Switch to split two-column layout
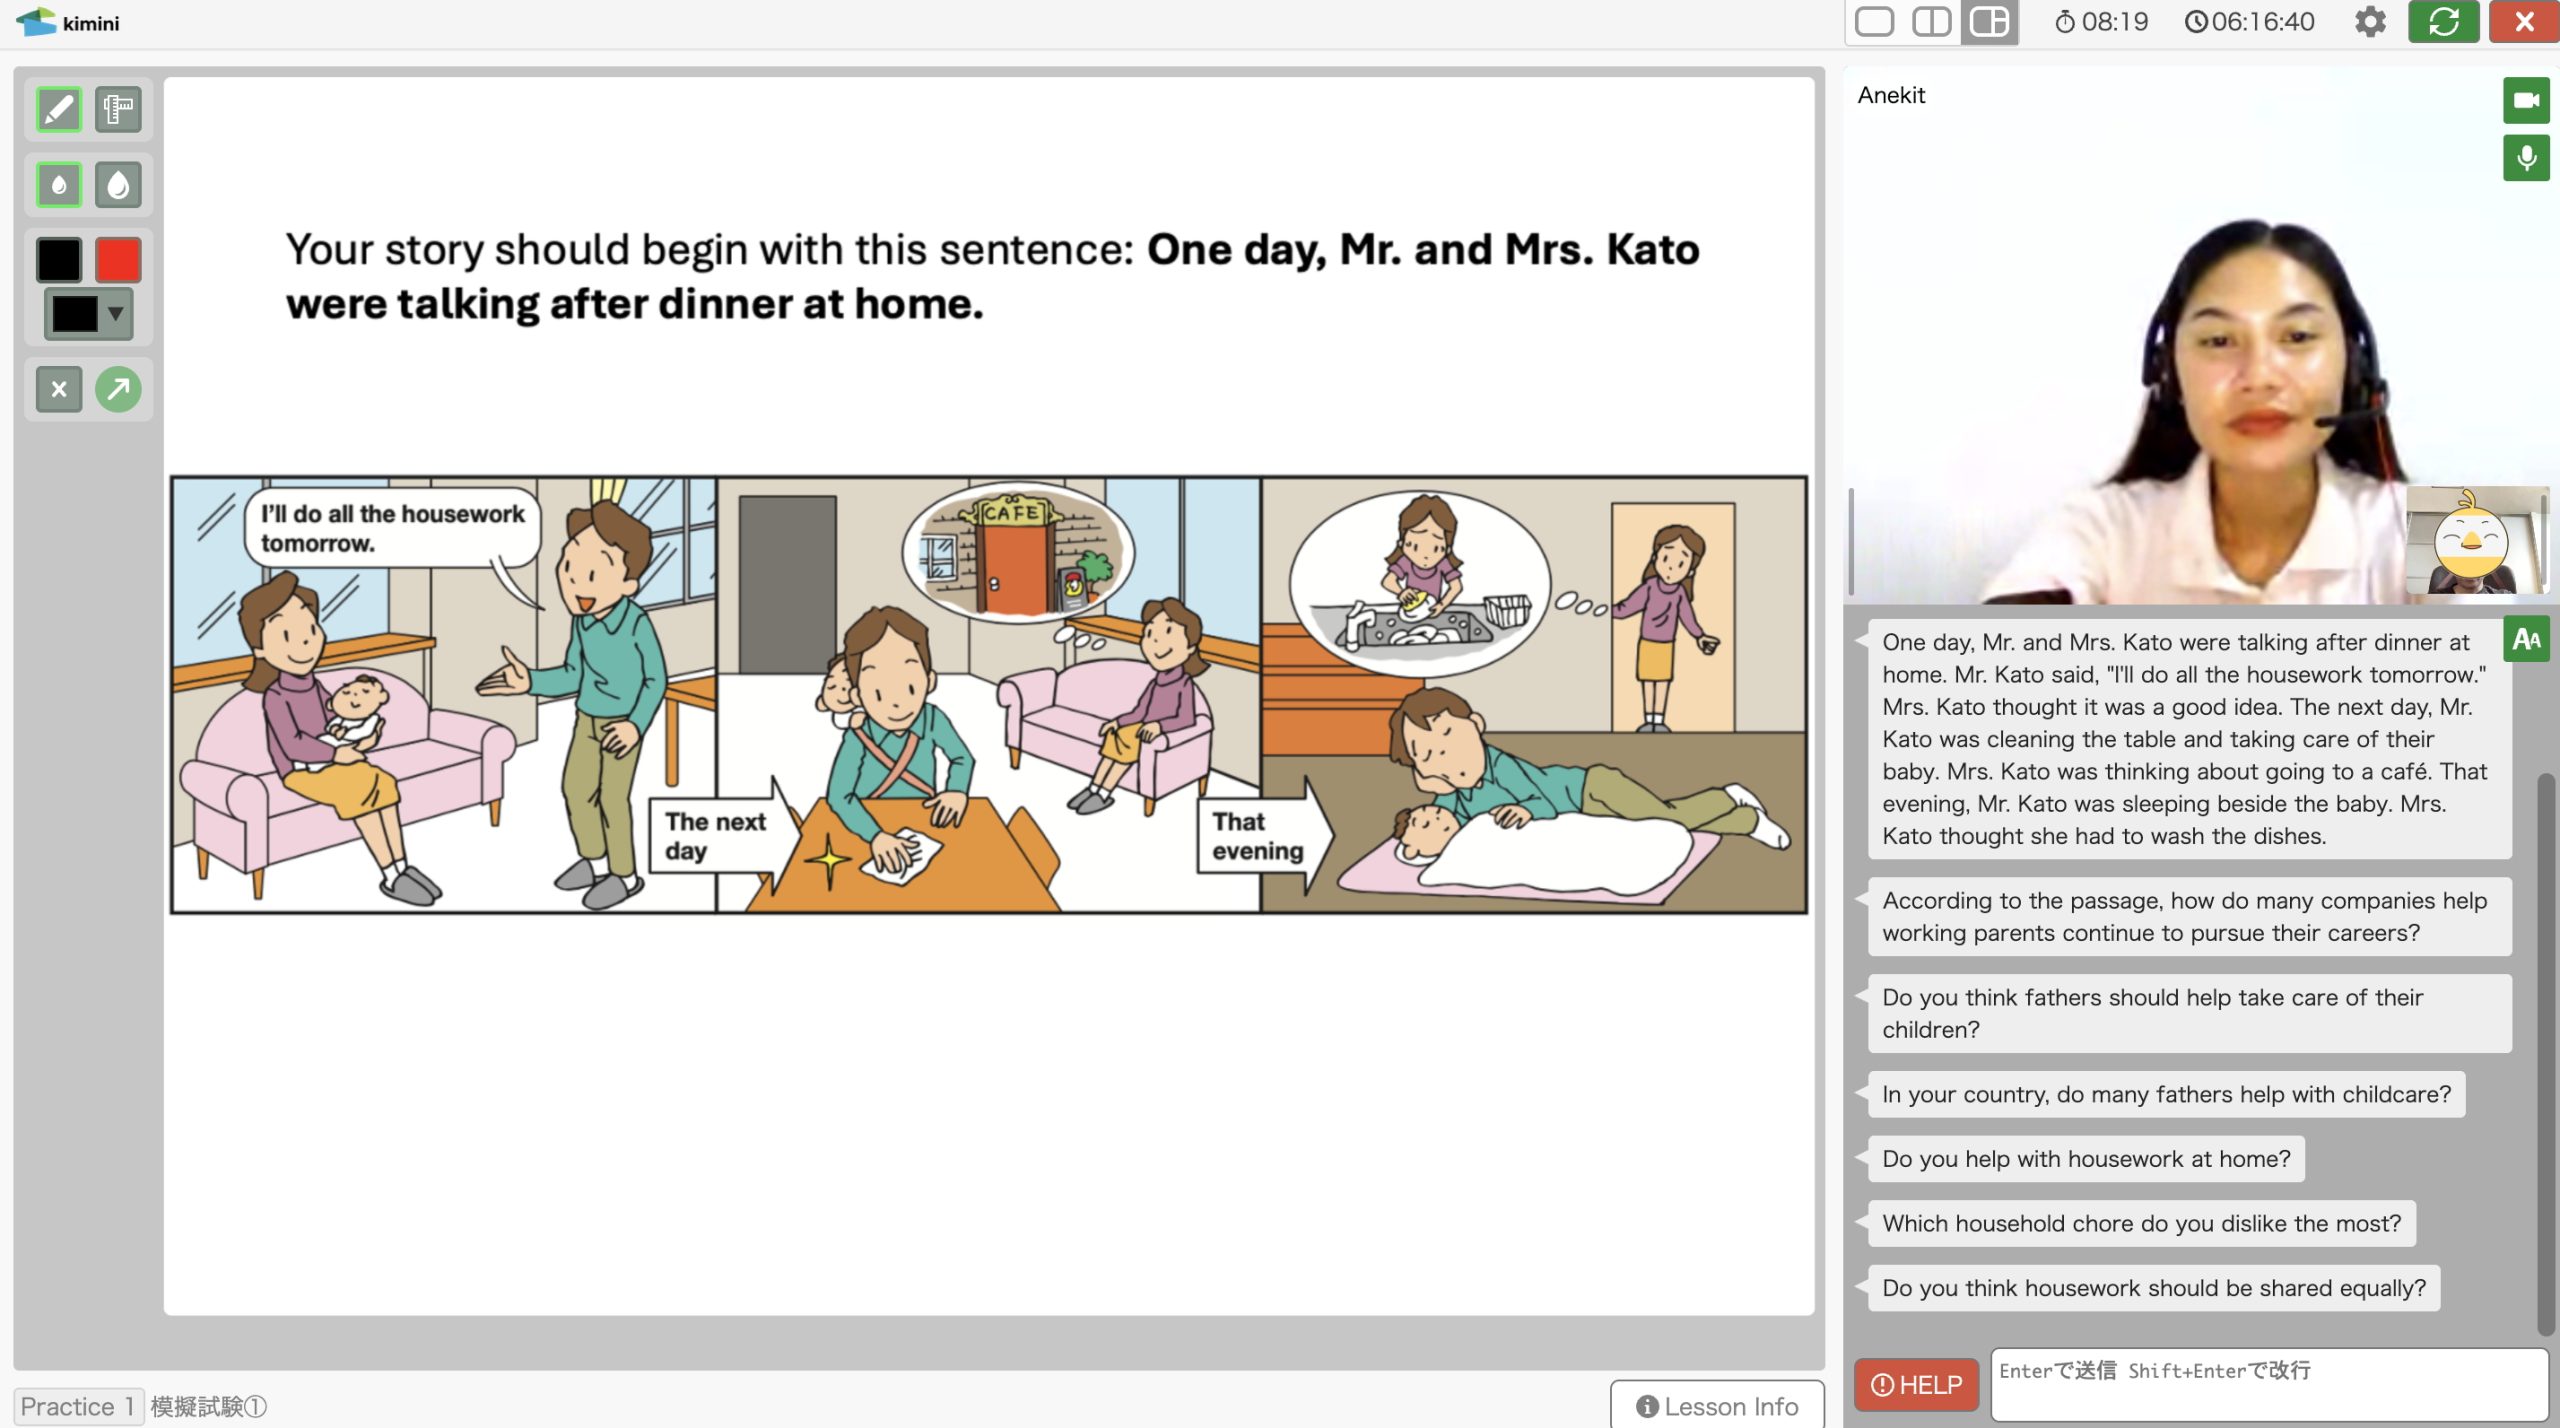The image size is (2560, 1428). pos(1931,22)
